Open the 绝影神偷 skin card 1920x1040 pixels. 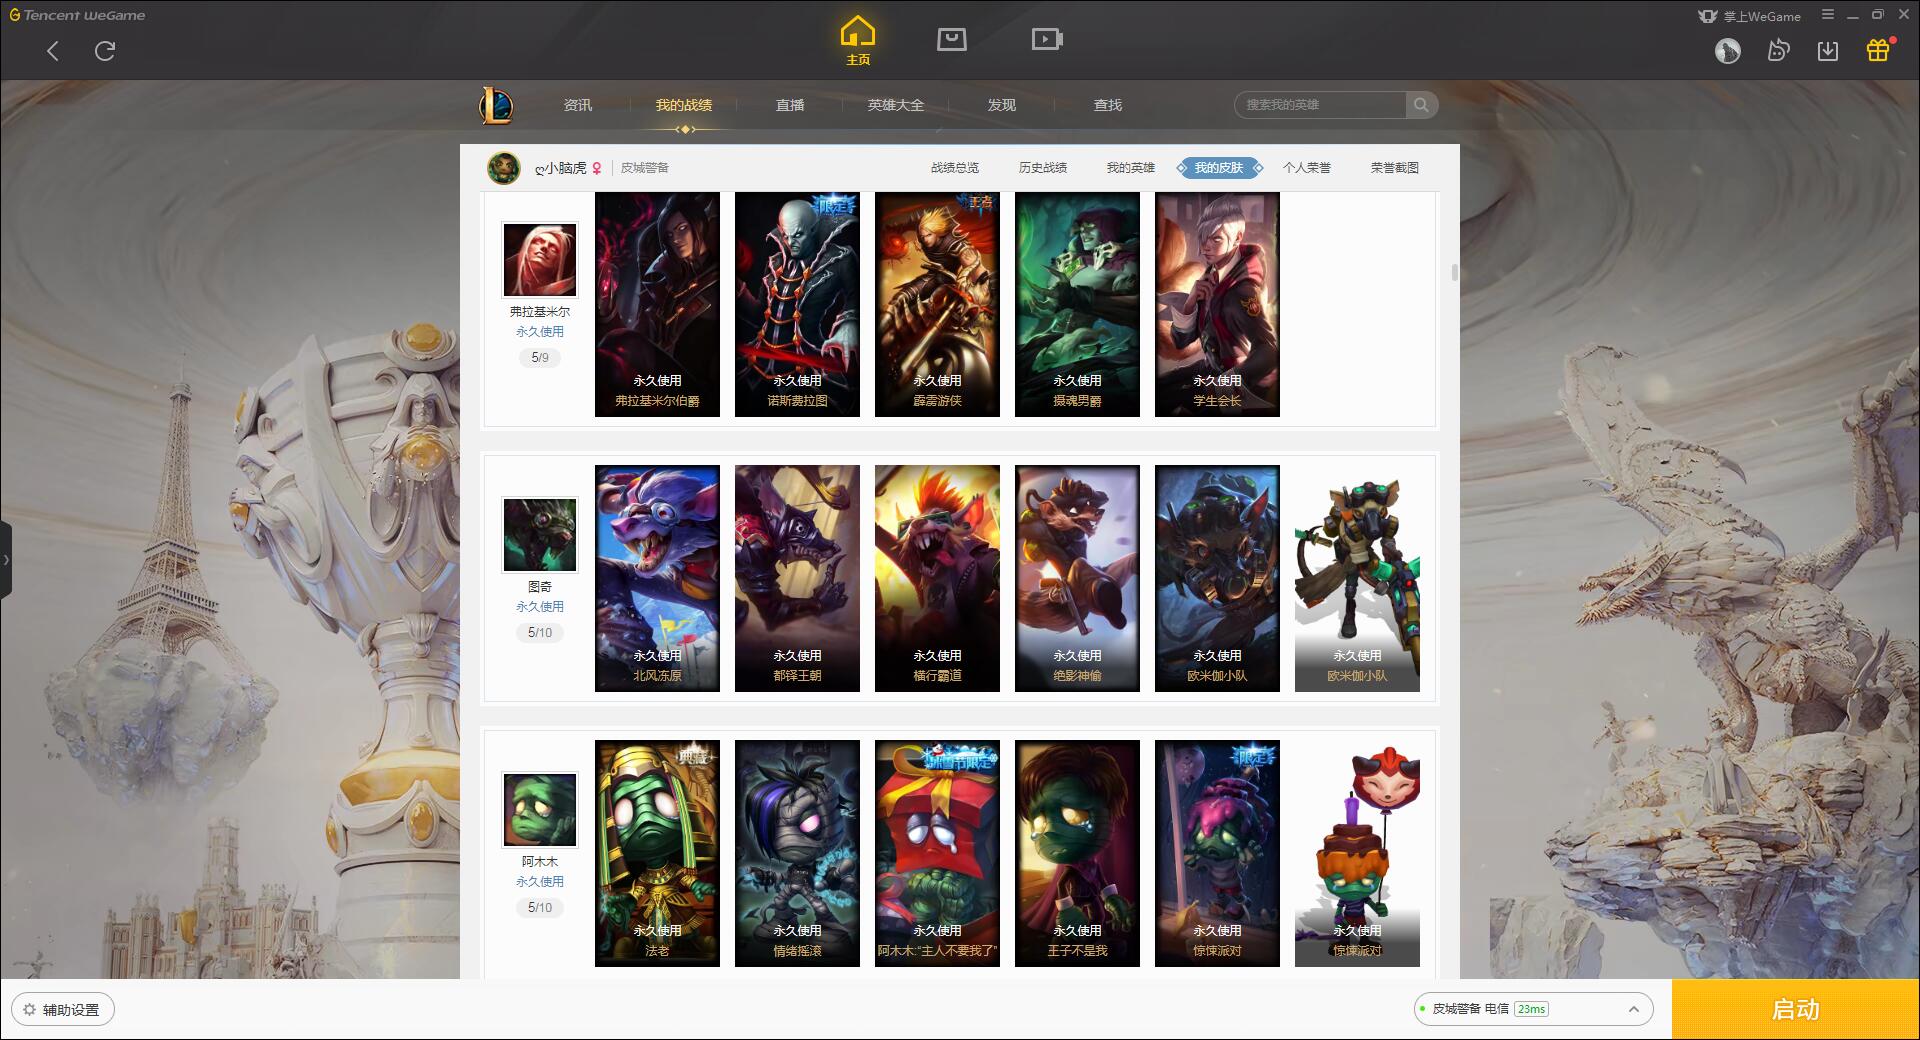tap(1077, 578)
